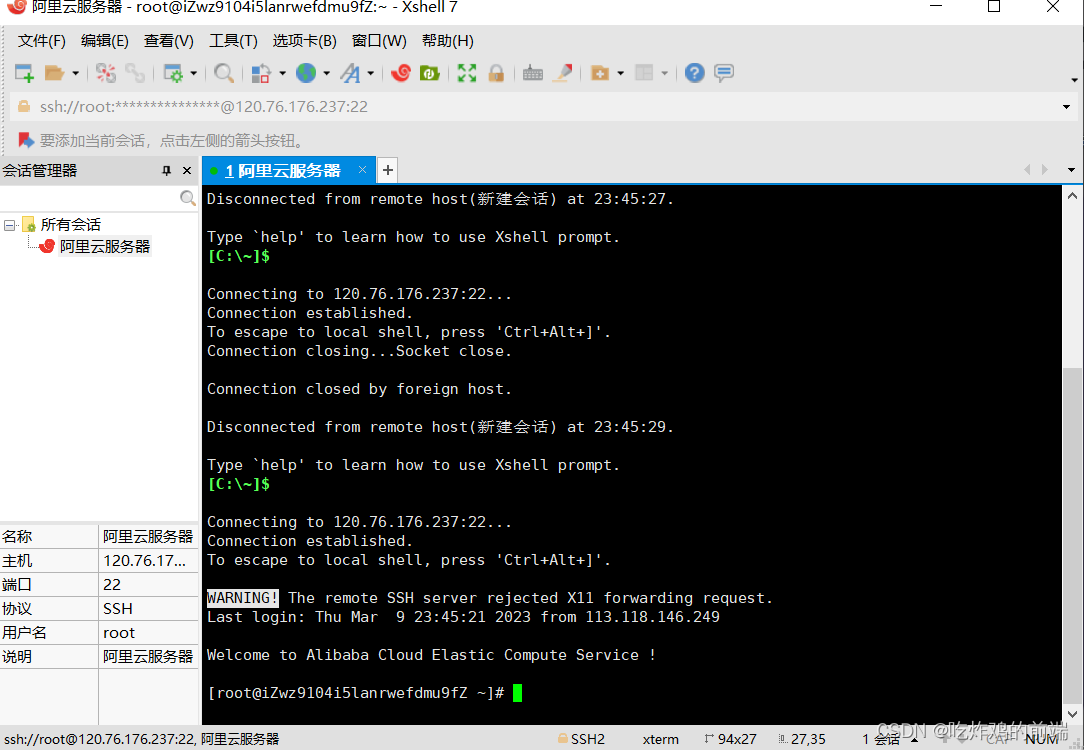Select 阿里云服务器 session in tree
The image size is (1084, 750).
coord(104,246)
